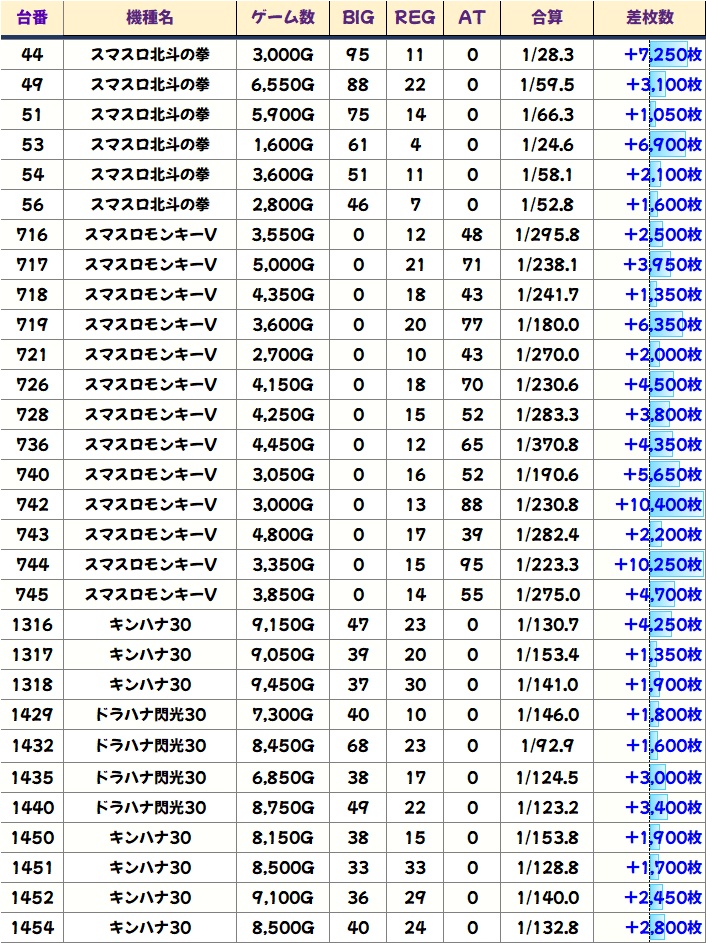Click the 9,450G game count cell

(x=283, y=685)
